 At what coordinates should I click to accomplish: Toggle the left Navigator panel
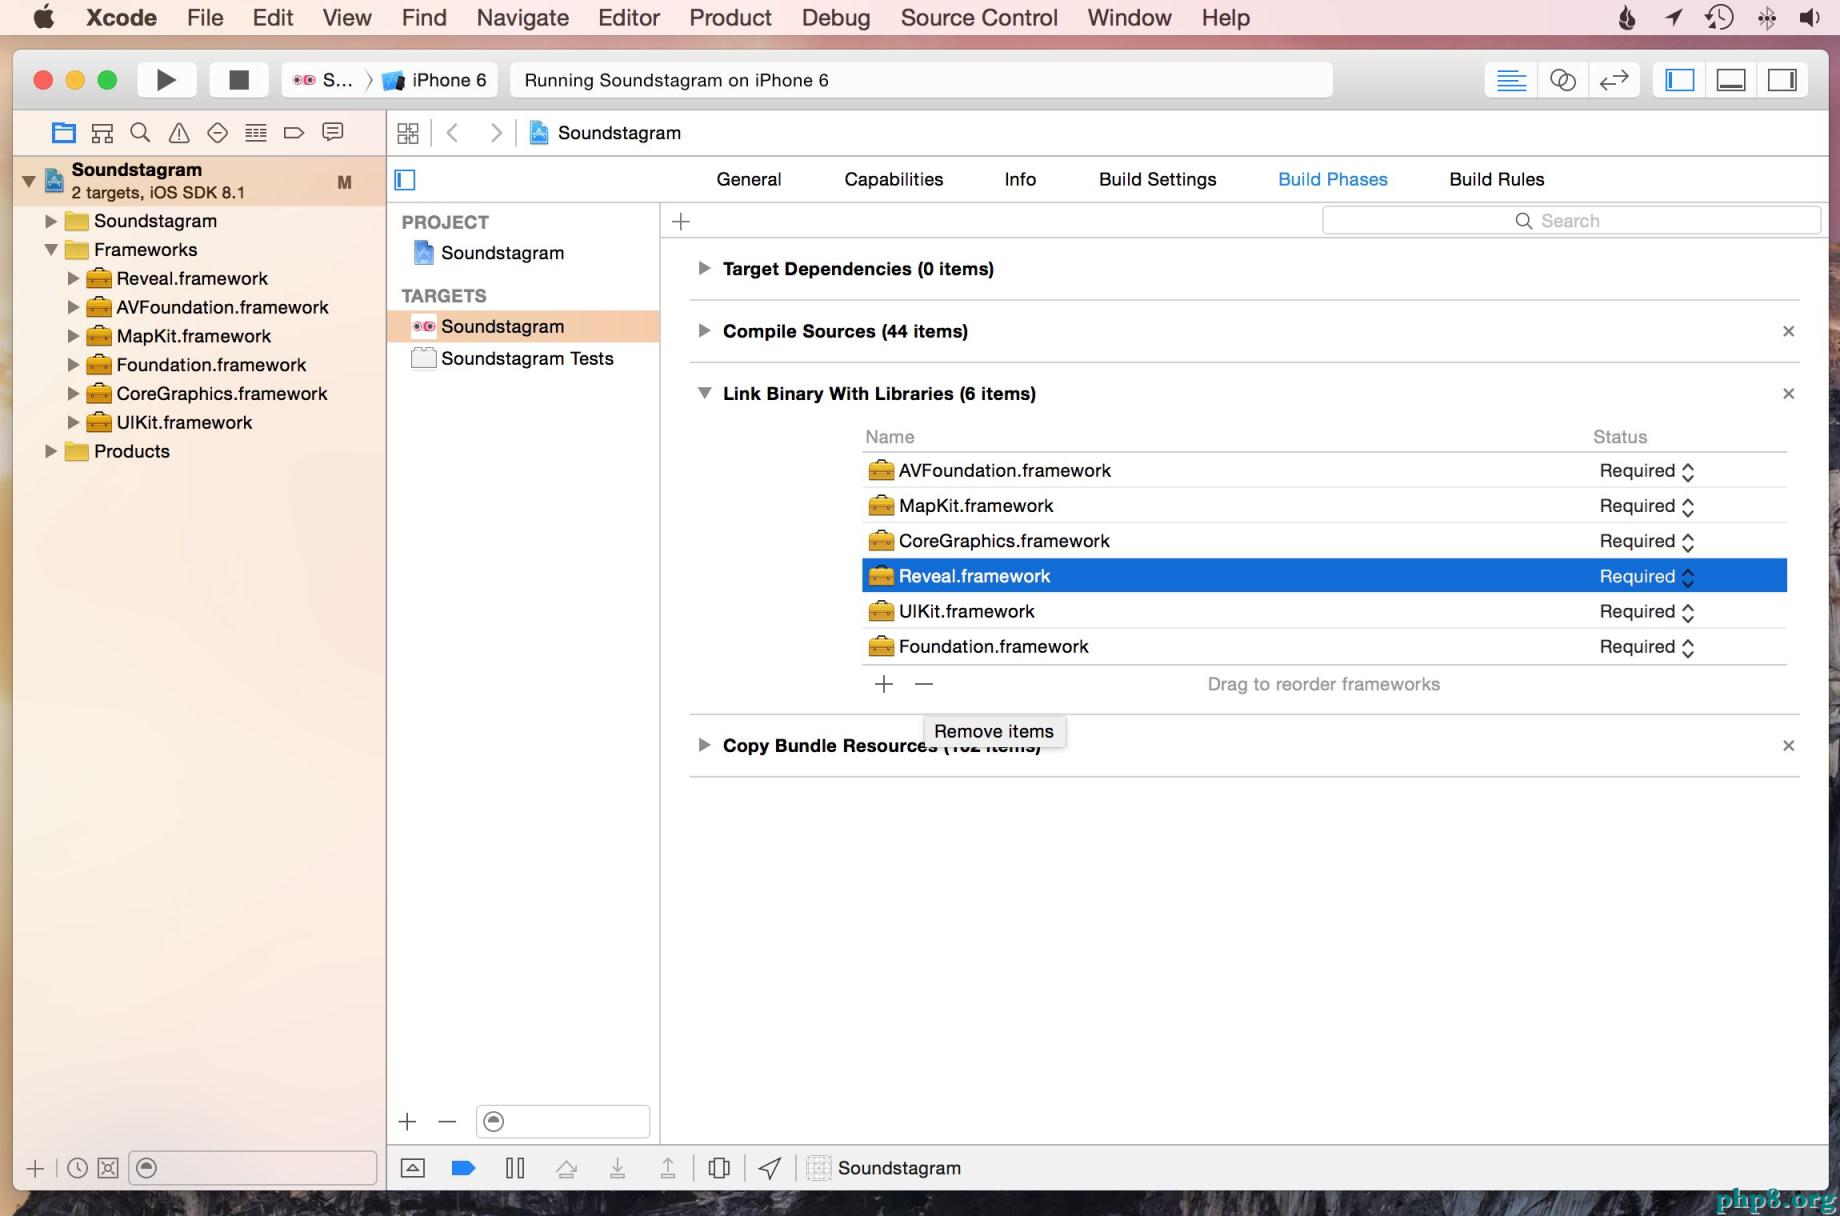point(1680,80)
